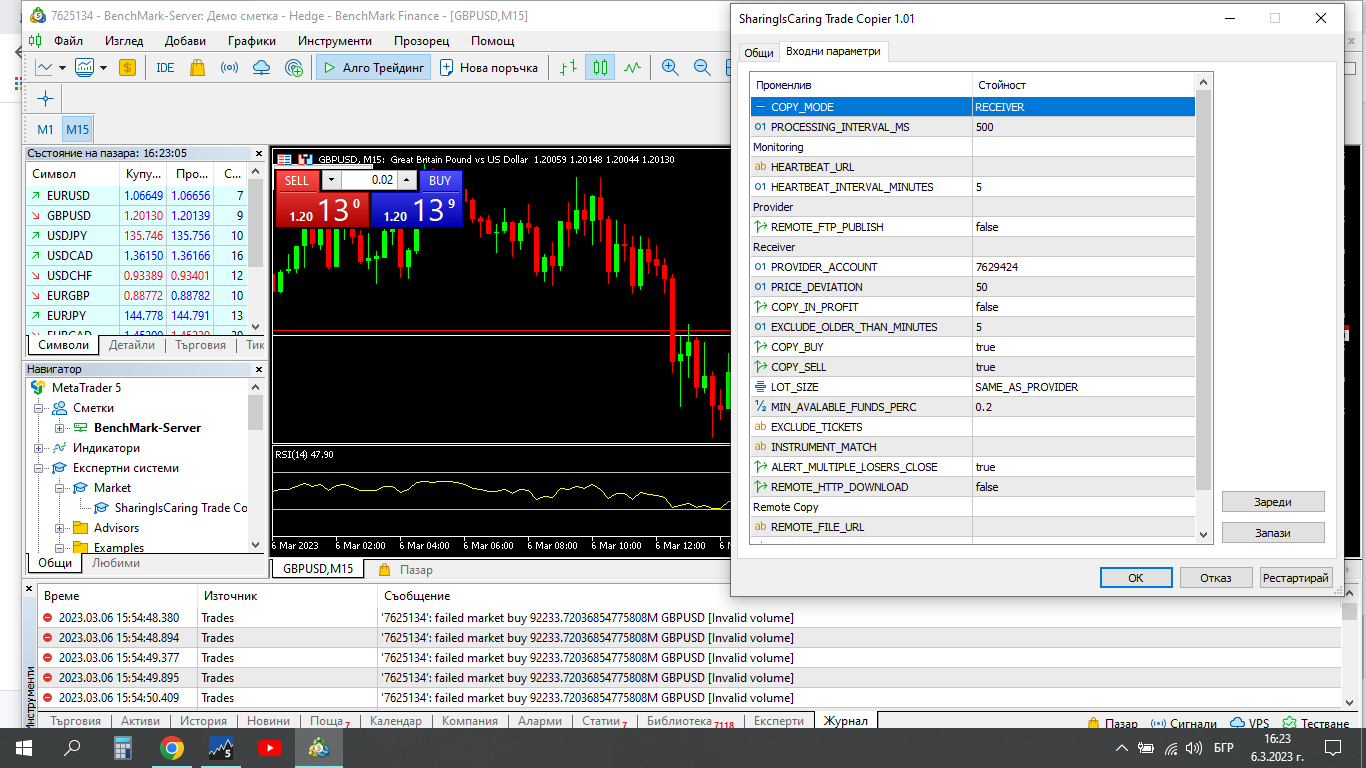Screen dimensions: 1366x768
Task: Collapse the Експертни системи tree node
Action: pyautogui.click(x=40, y=468)
